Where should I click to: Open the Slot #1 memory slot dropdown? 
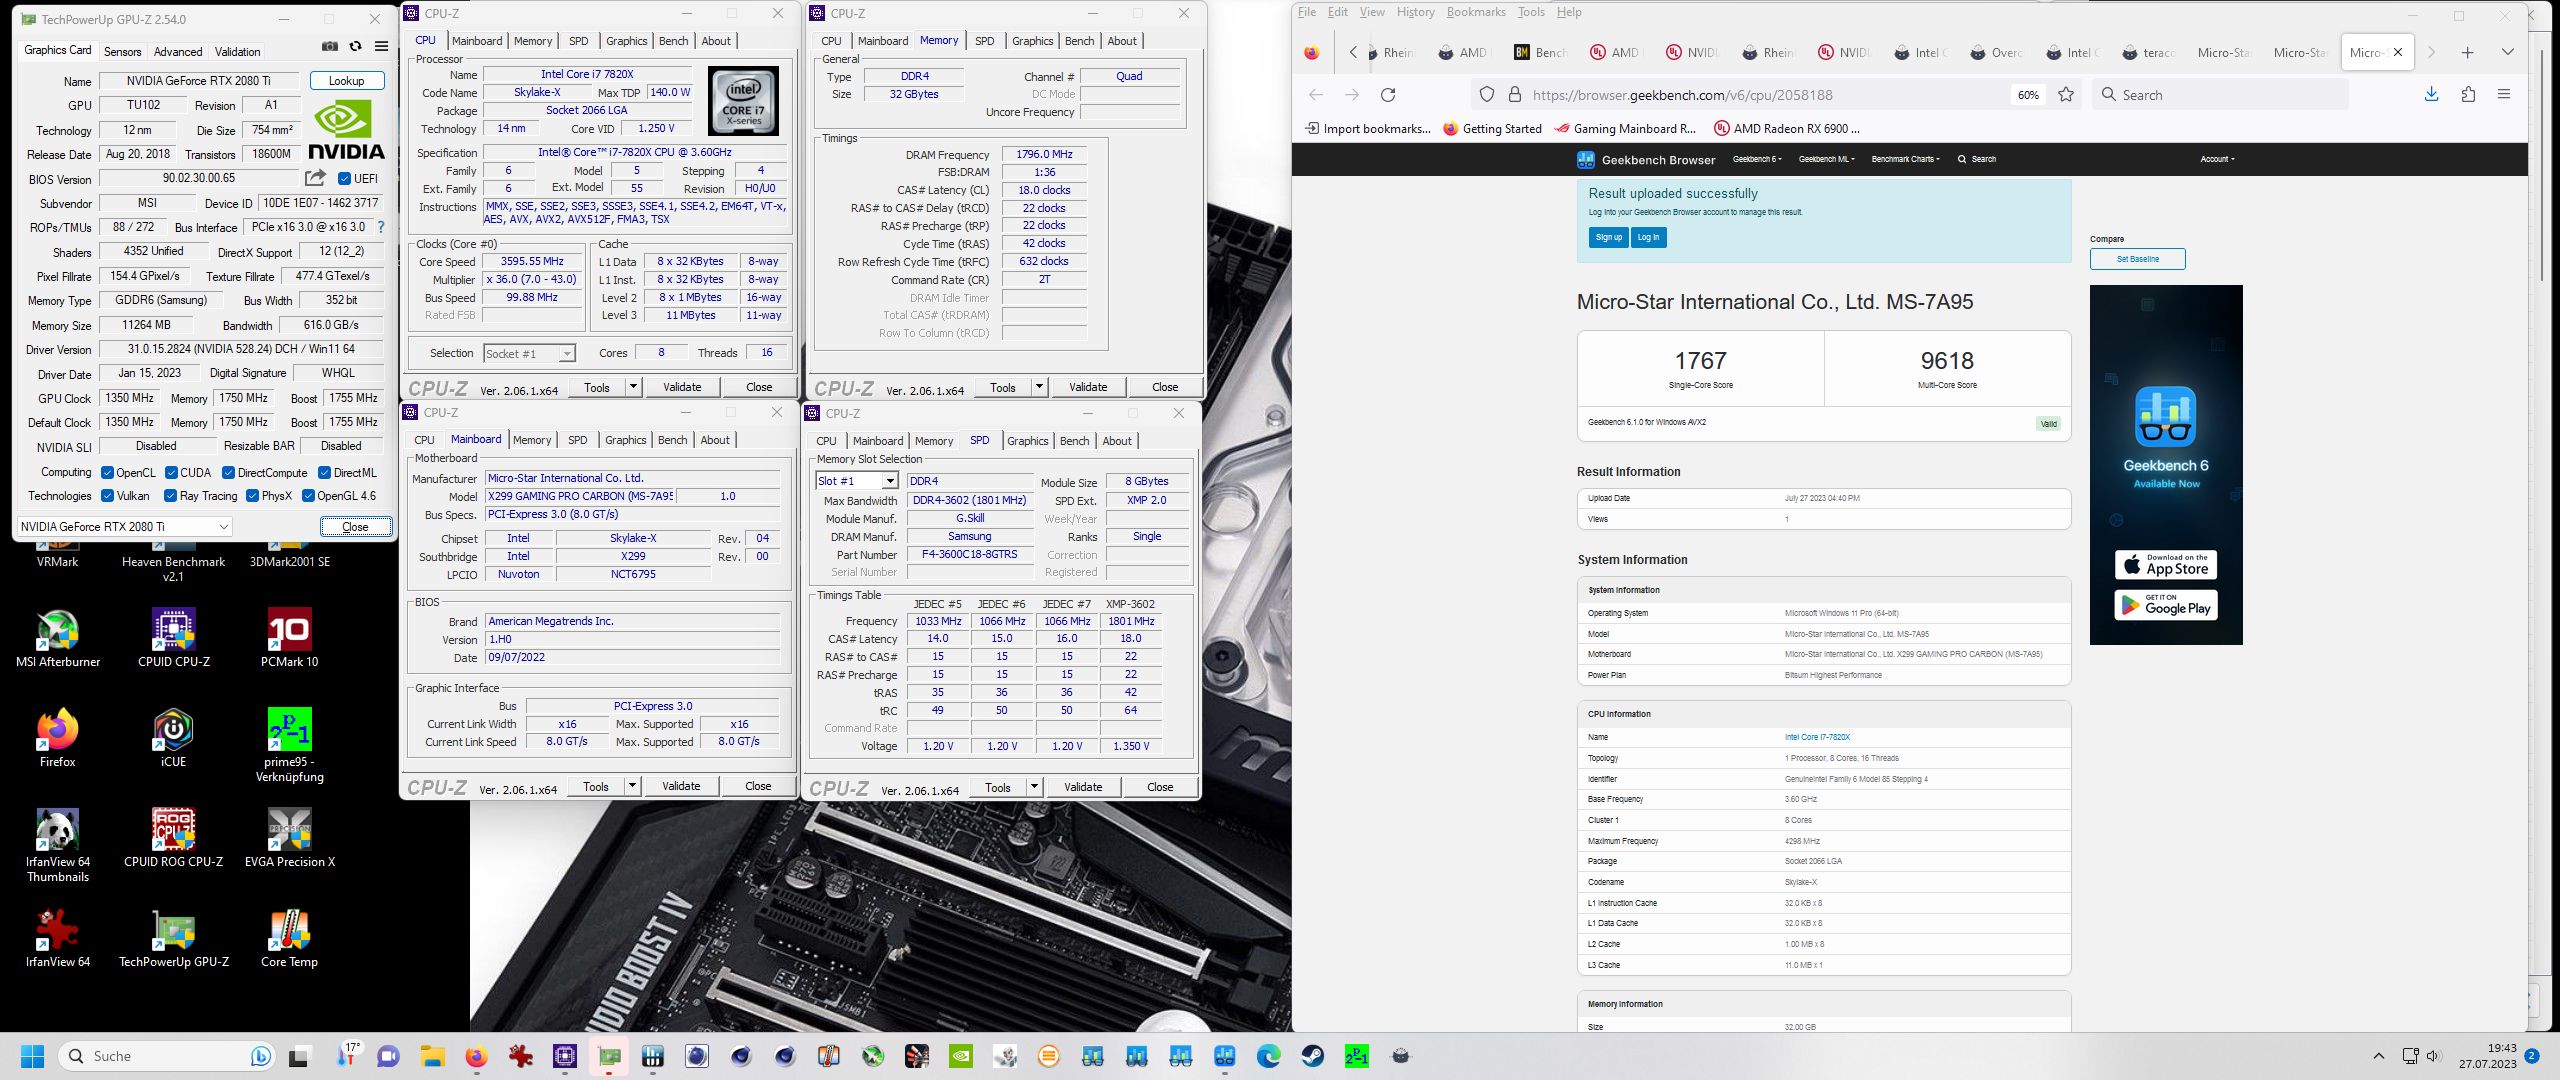click(x=857, y=481)
